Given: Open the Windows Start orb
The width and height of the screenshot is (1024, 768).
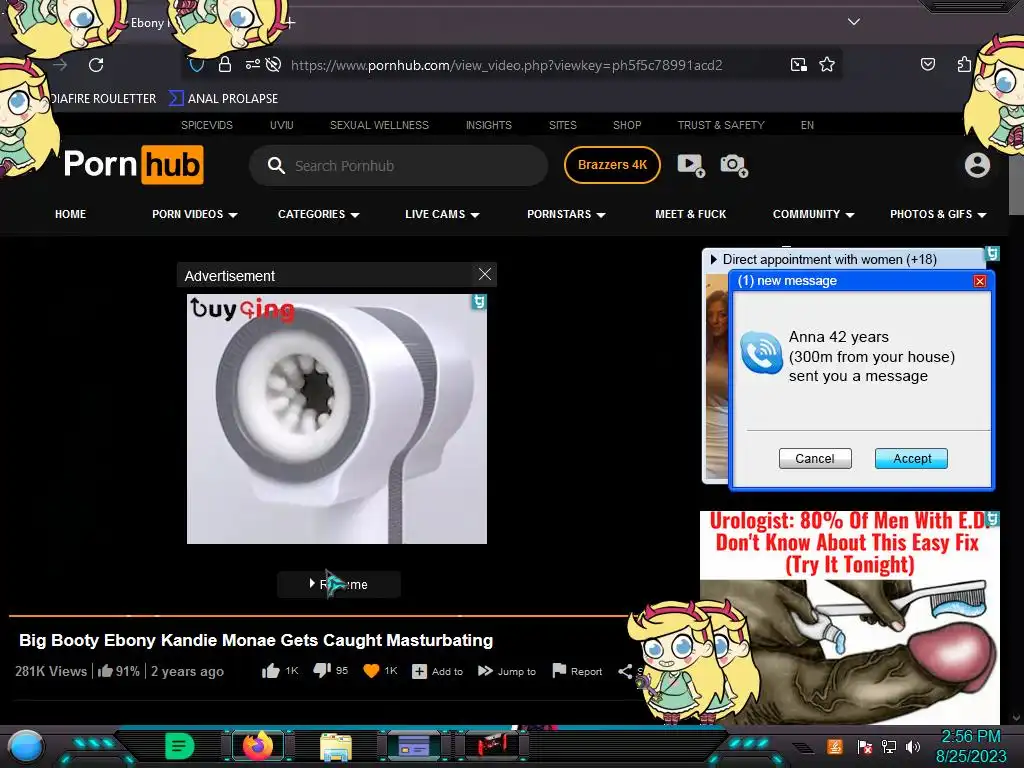Looking at the screenshot, I should 25,747.
